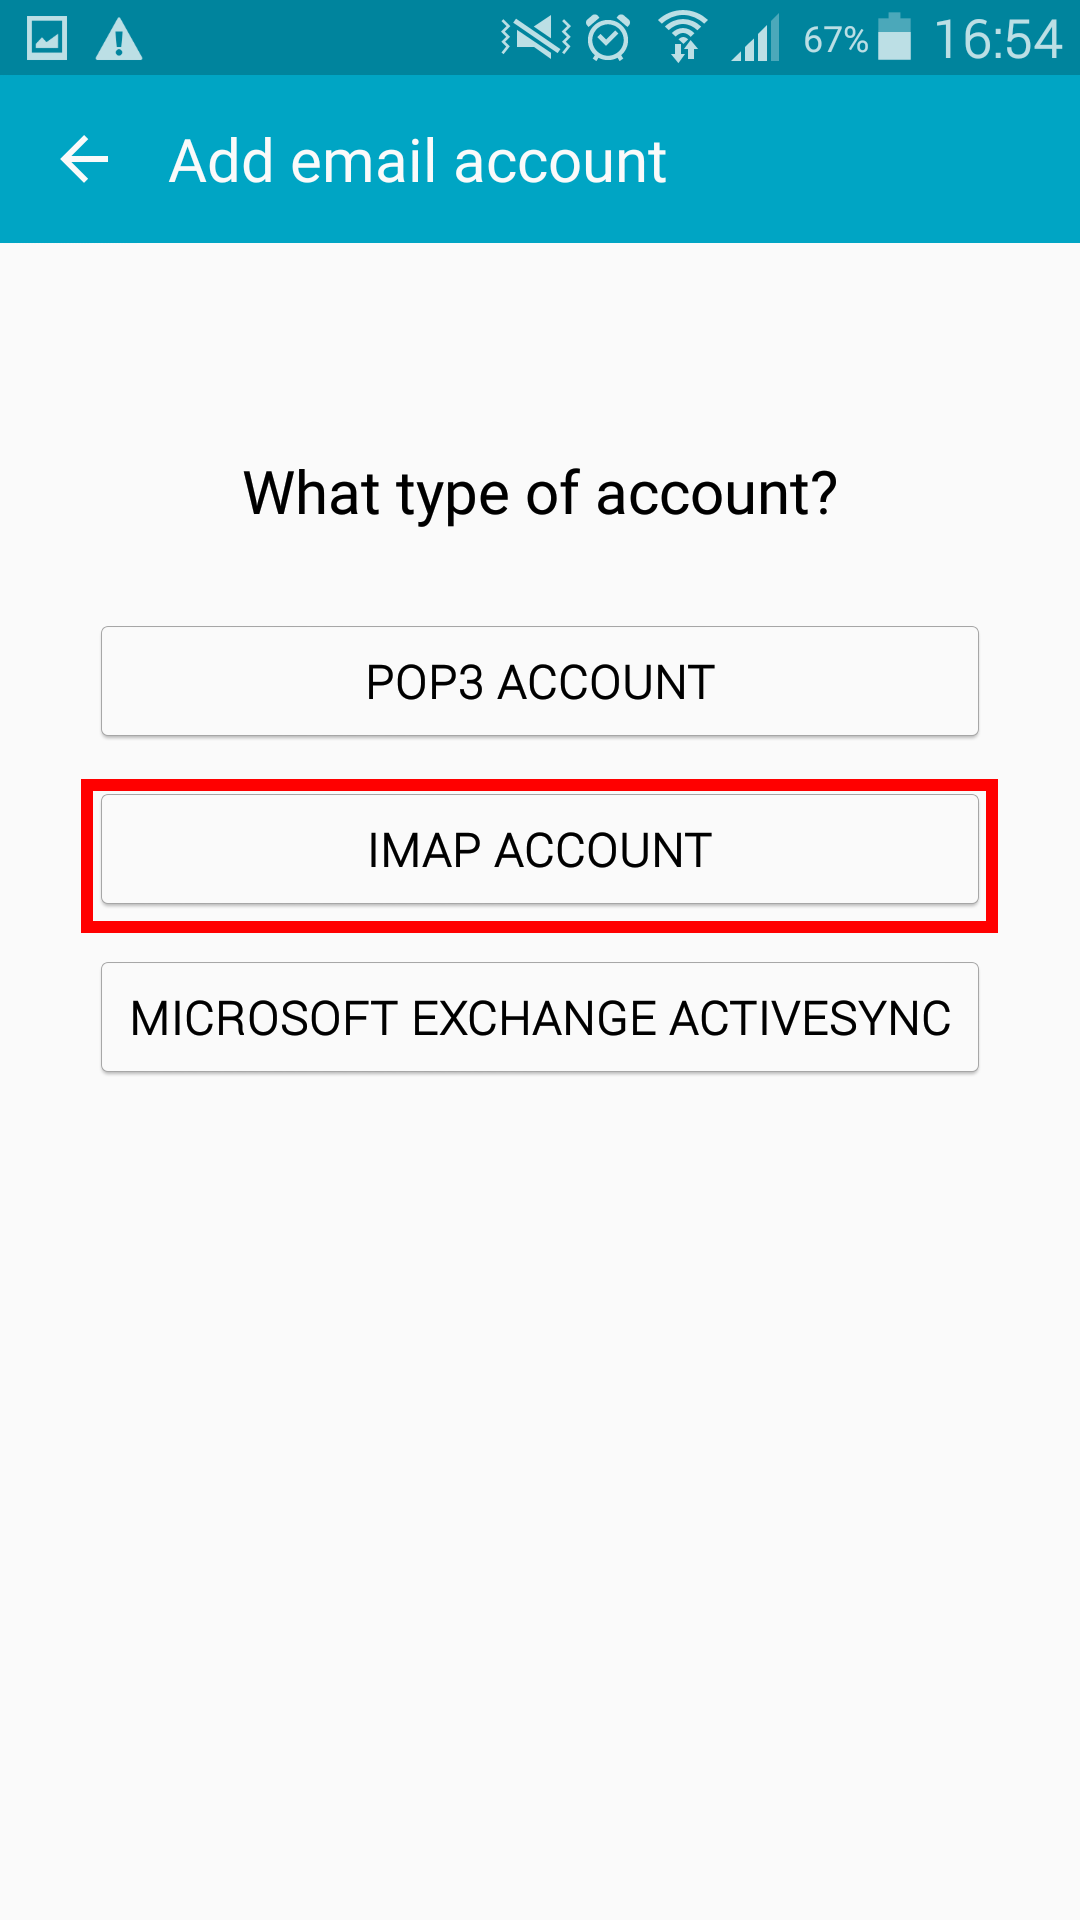
Task: Tap the battery icon in status bar
Action: point(895,38)
